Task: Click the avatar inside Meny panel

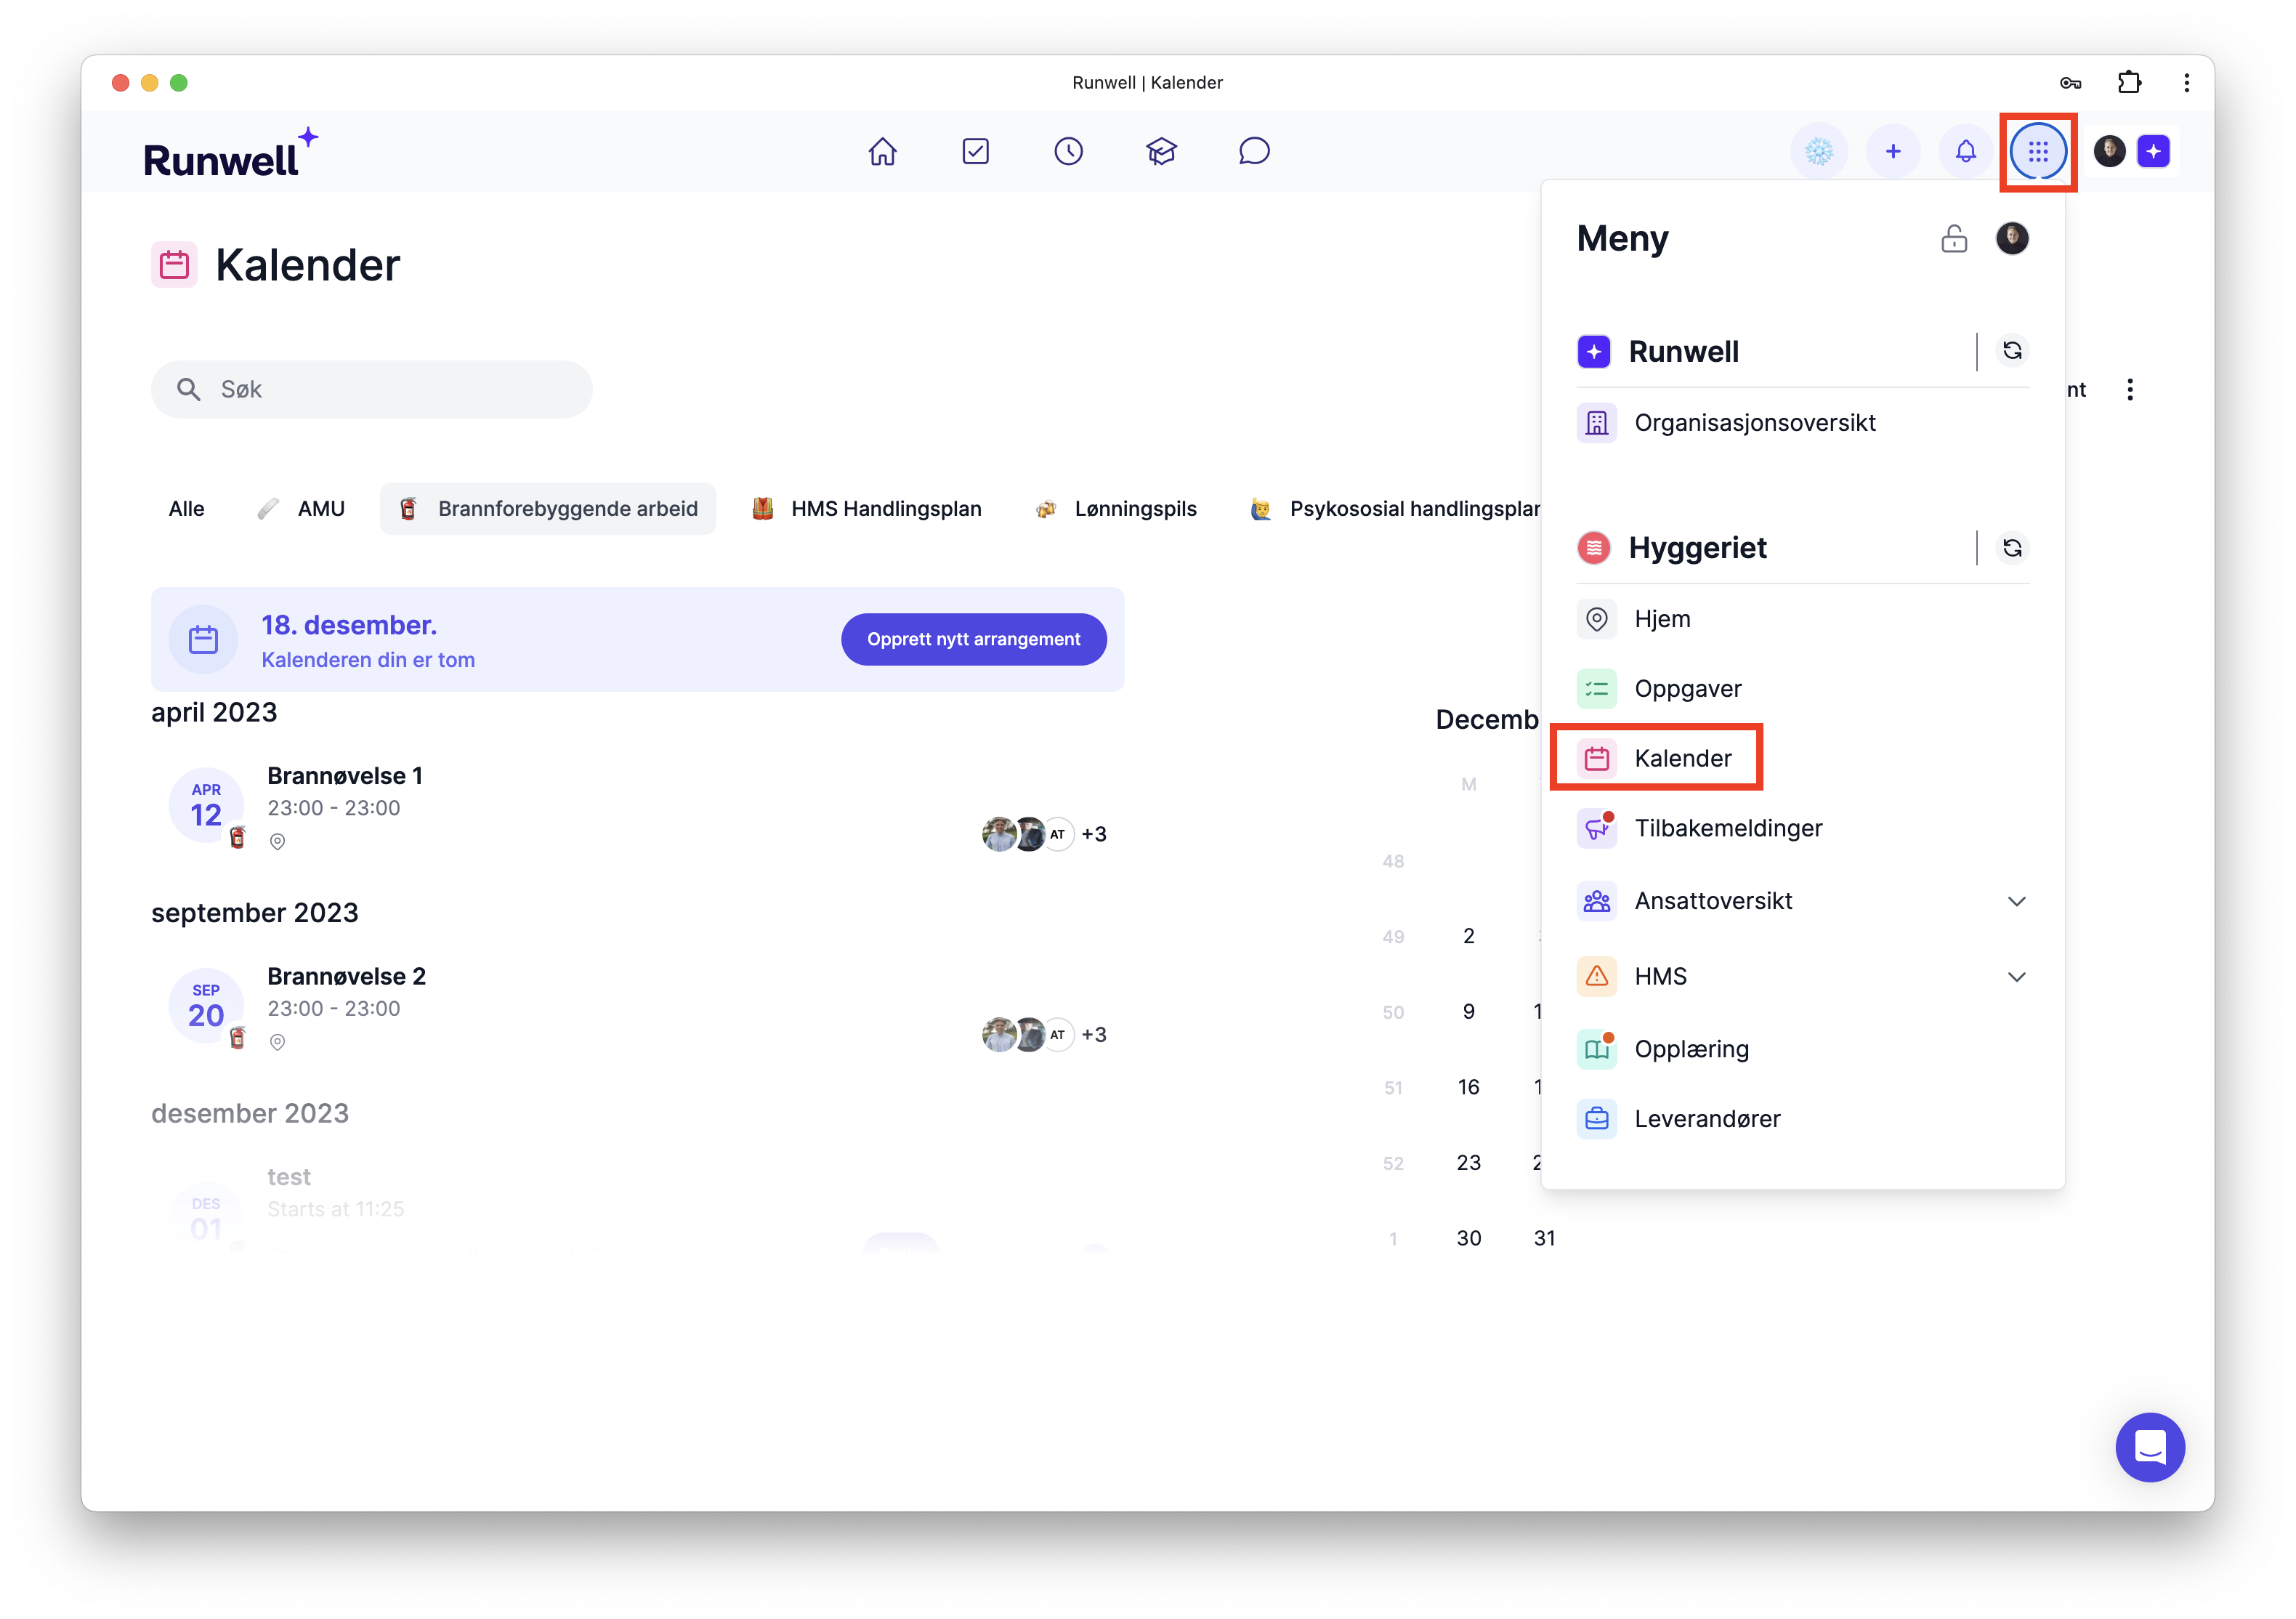Action: [2012, 238]
